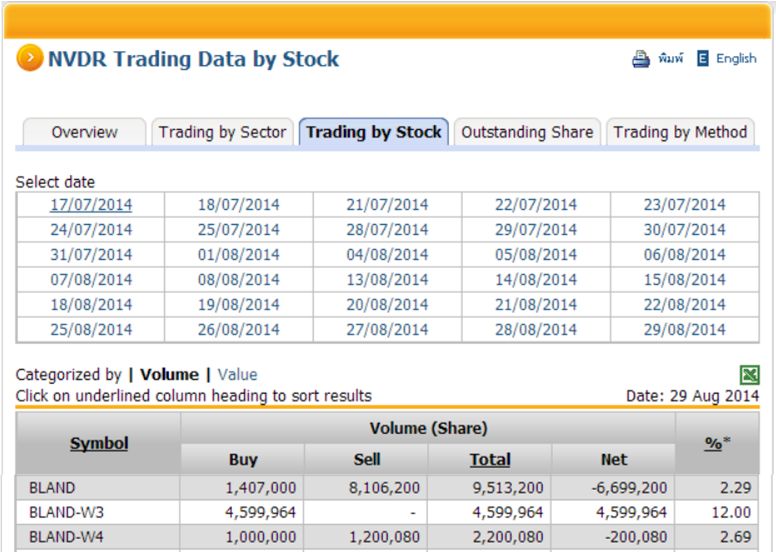Click the printer icon
Screen dimensions: 776x553
[641, 59]
